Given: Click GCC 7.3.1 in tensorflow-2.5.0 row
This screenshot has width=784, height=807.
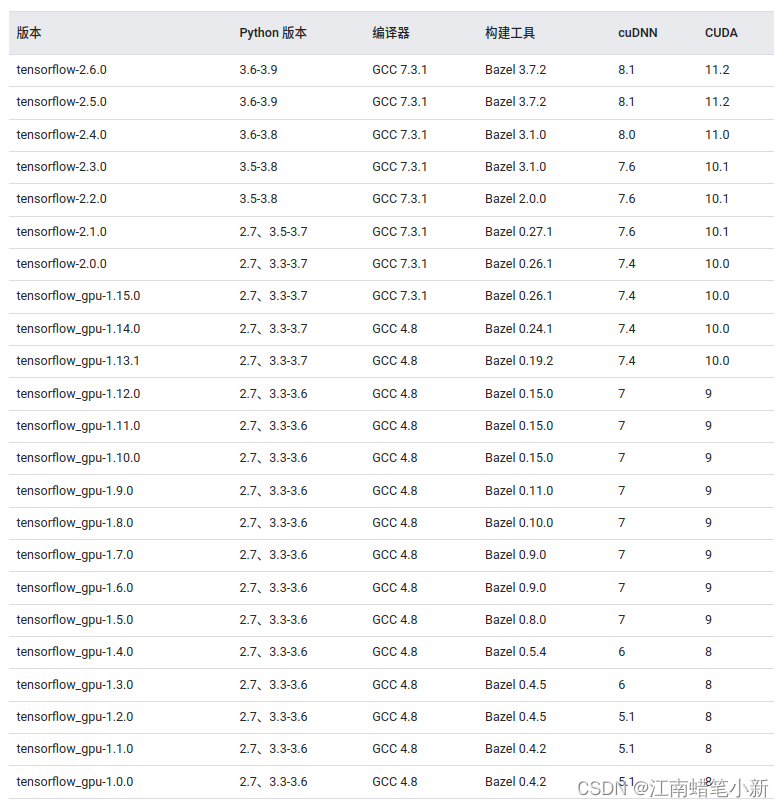Looking at the screenshot, I should coord(399,102).
